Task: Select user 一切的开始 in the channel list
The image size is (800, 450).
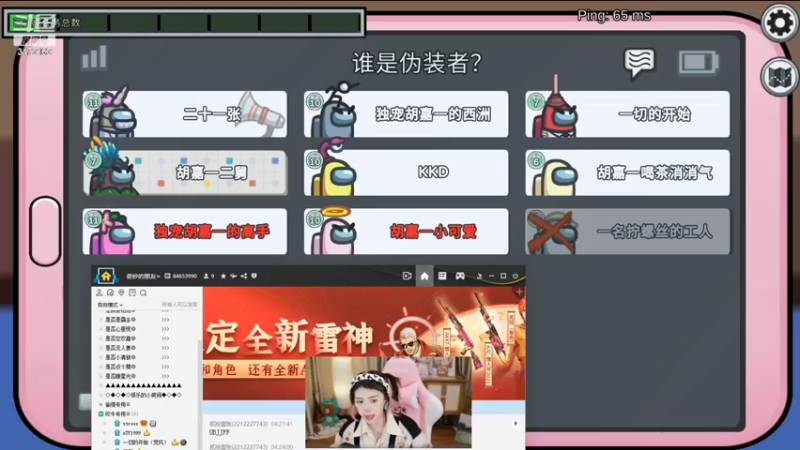Action: pos(144,442)
